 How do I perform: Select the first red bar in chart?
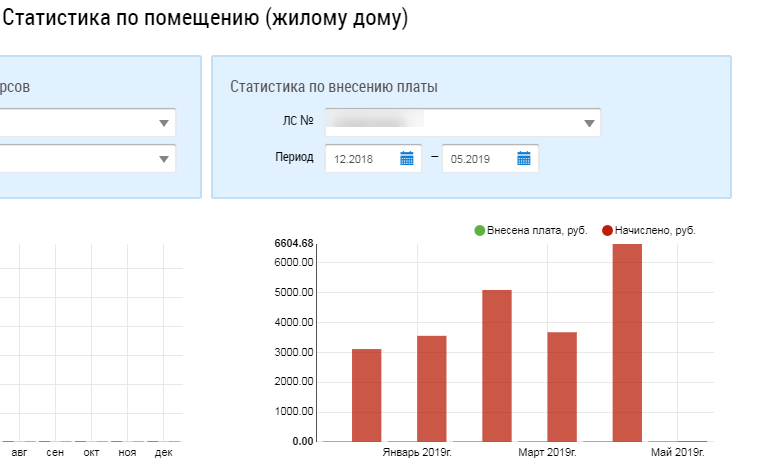pos(367,395)
